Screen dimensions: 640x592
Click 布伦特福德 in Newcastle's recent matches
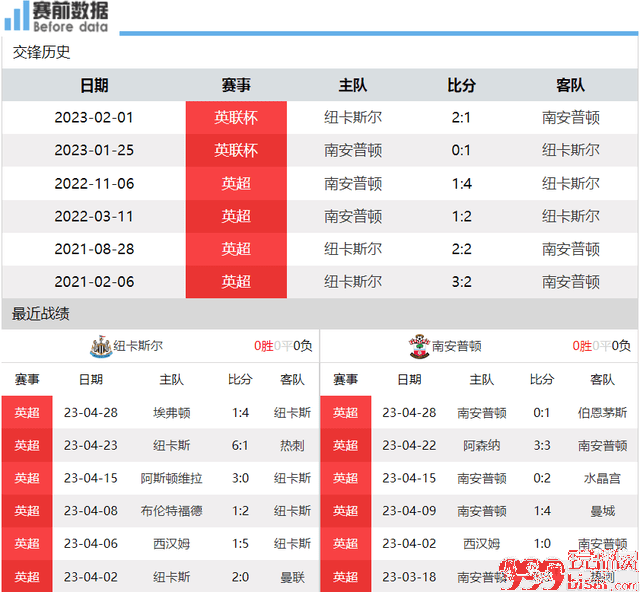(x=171, y=511)
